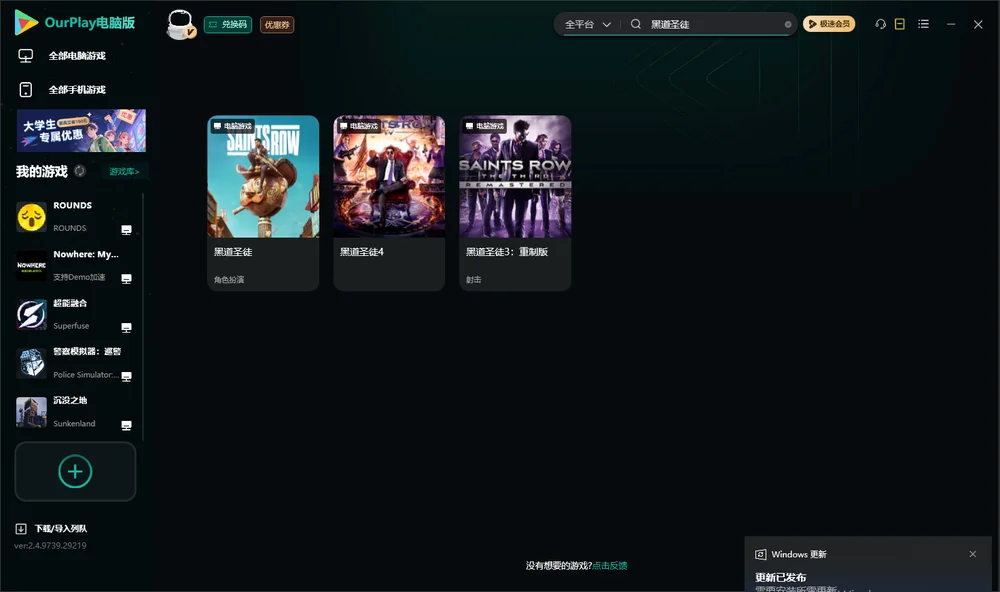Click 电脑游戏 tag on 黑道圣徒 card
Image resolution: width=1000 pixels, height=592 pixels.
tap(233, 126)
